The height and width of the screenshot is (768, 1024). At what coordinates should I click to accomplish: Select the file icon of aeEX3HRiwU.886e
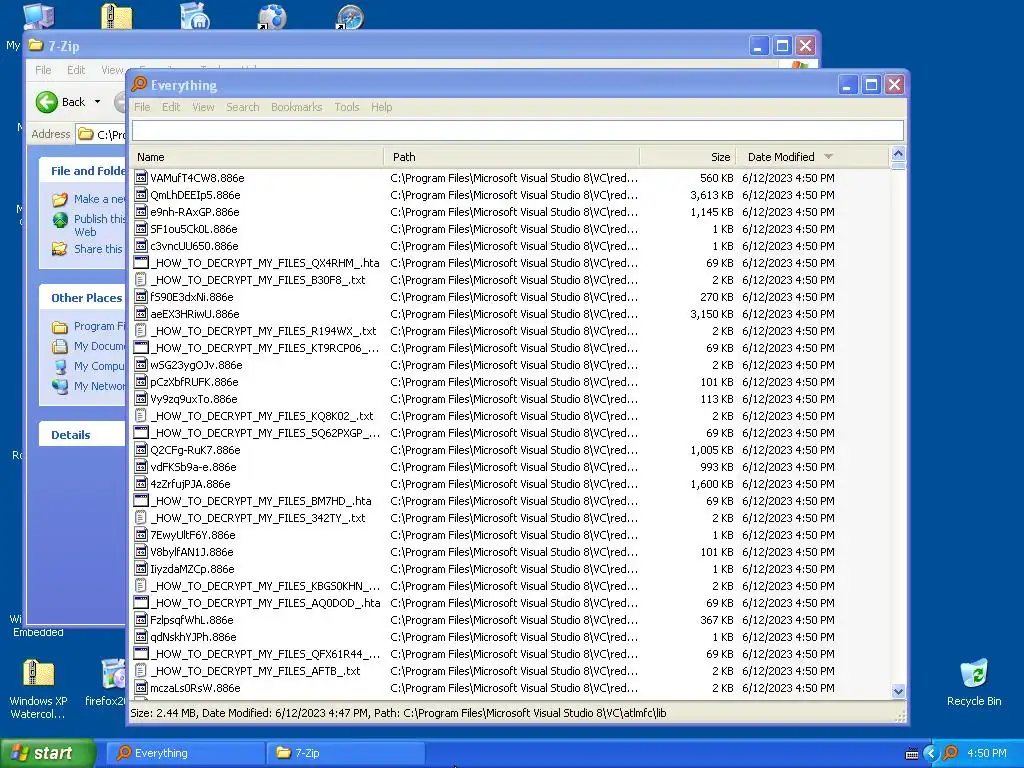(x=140, y=313)
